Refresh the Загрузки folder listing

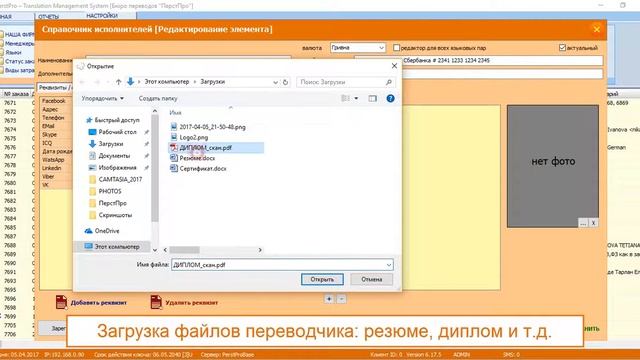(285, 82)
